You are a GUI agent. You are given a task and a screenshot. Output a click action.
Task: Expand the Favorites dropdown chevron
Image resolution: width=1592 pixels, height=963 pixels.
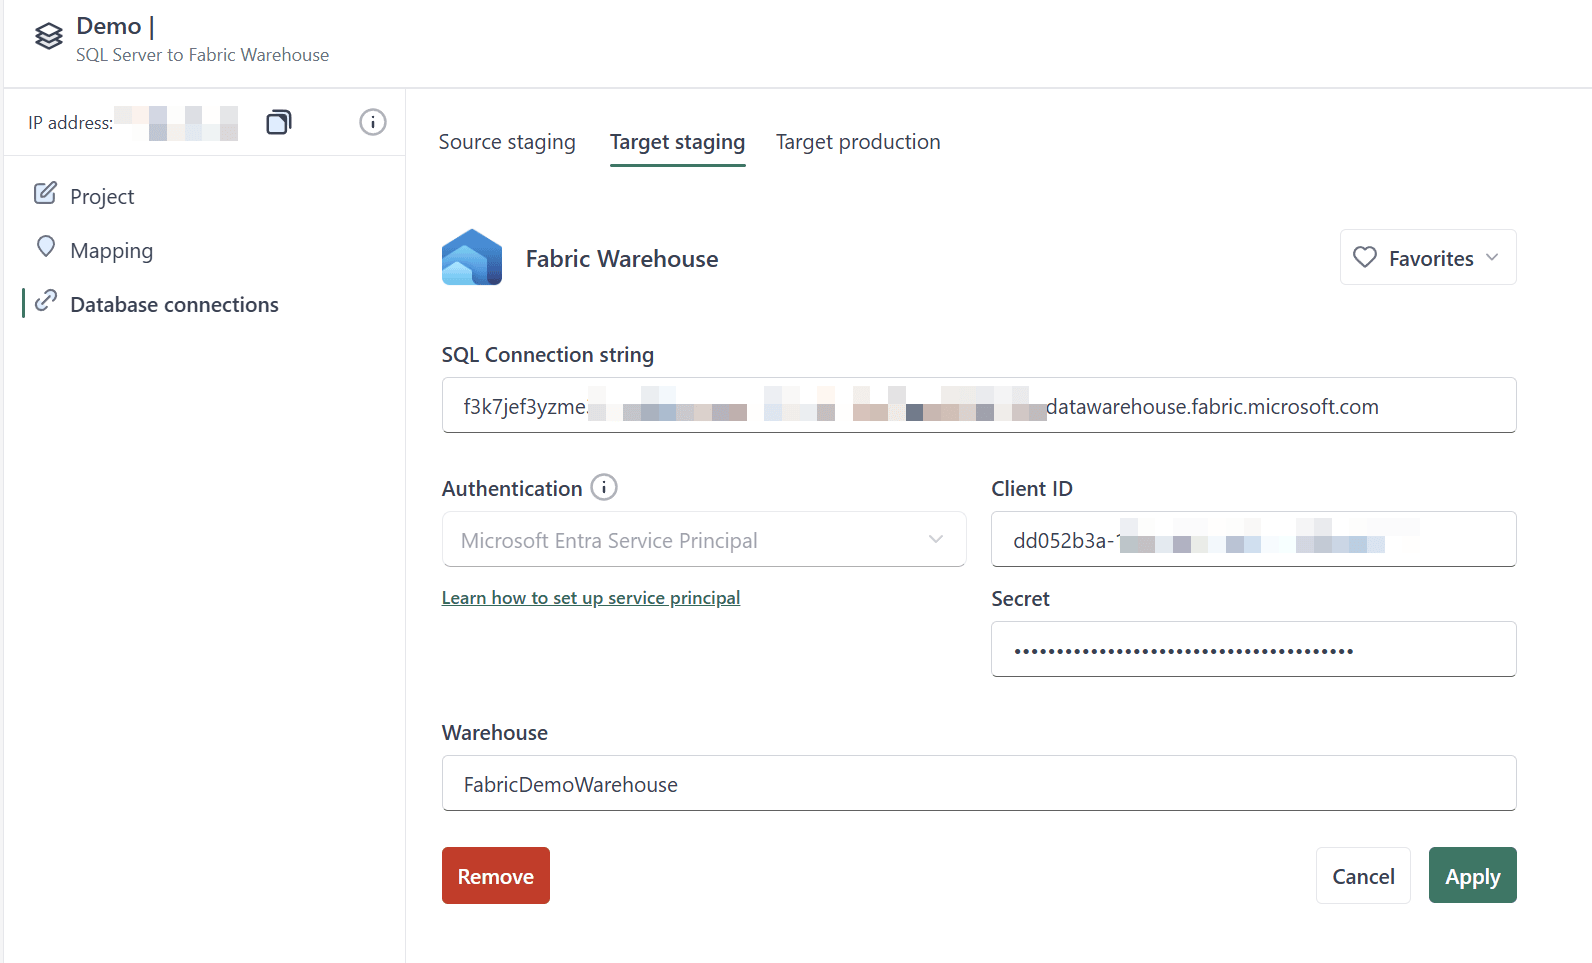click(1492, 257)
